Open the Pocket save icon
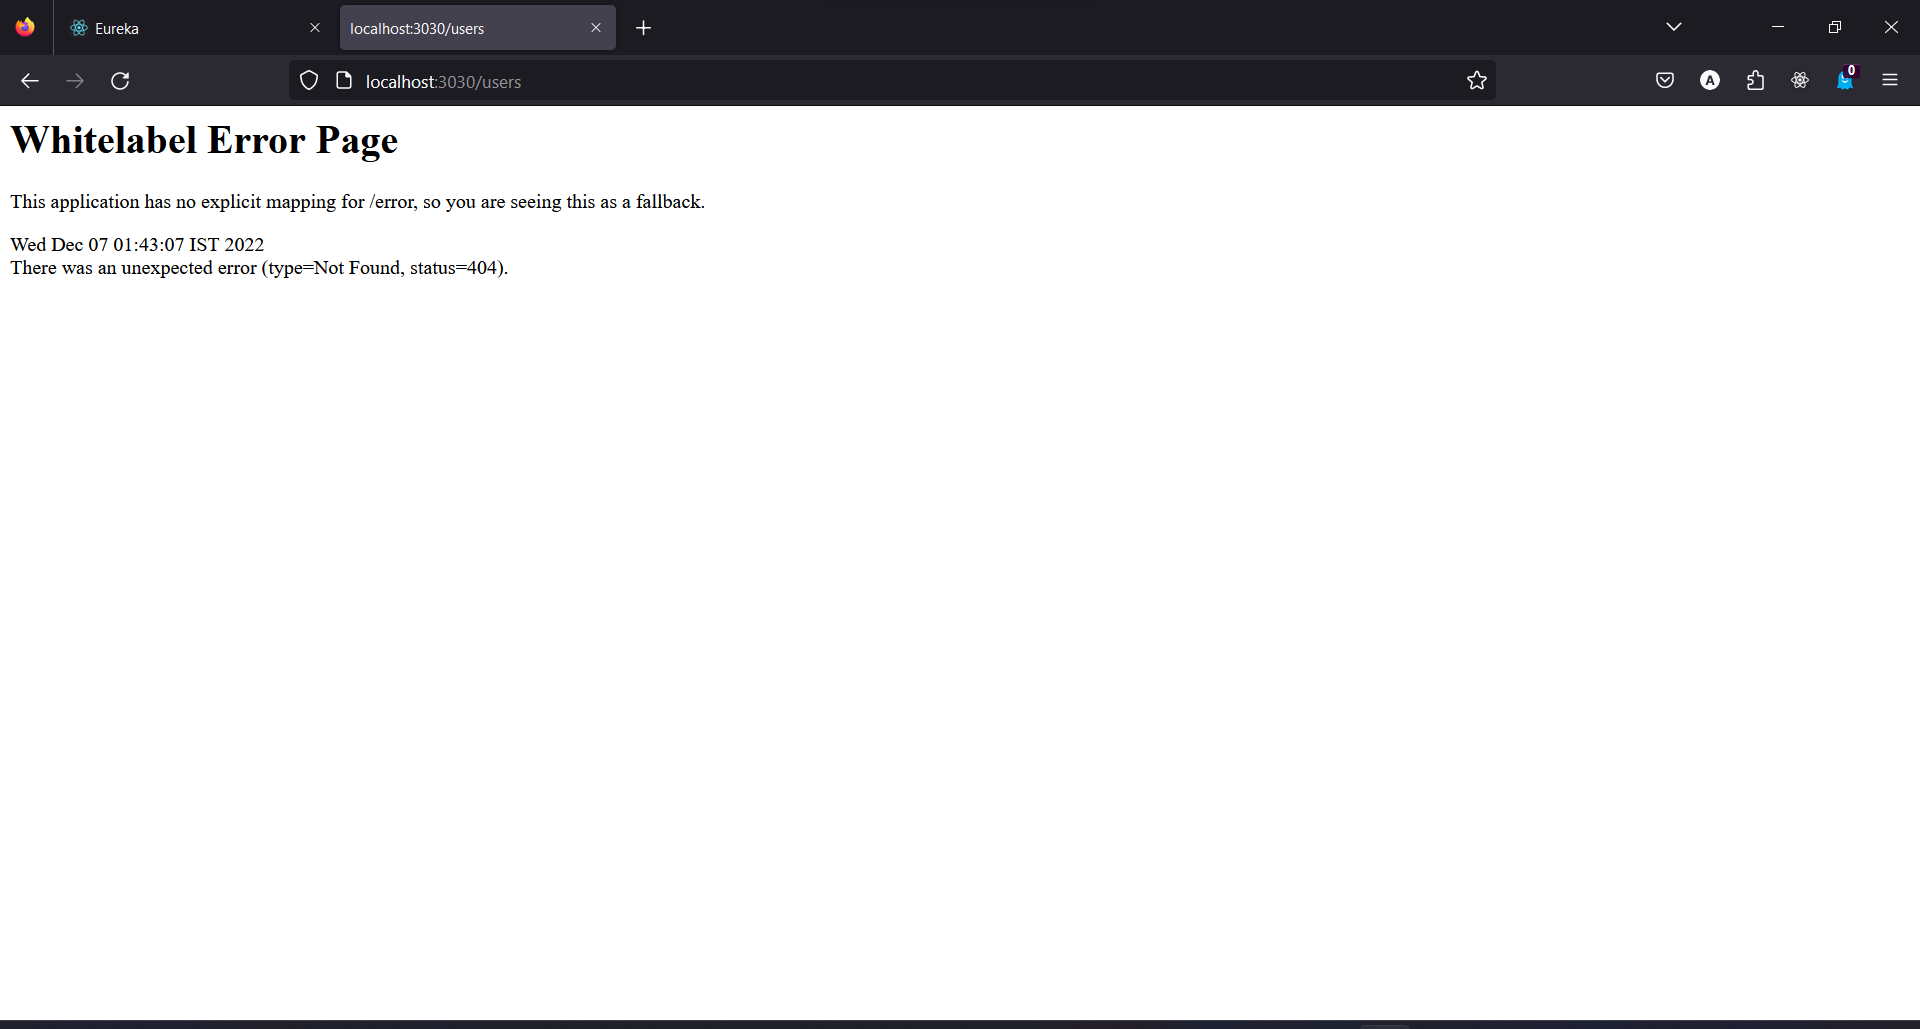Image resolution: width=1920 pixels, height=1029 pixels. tap(1665, 81)
